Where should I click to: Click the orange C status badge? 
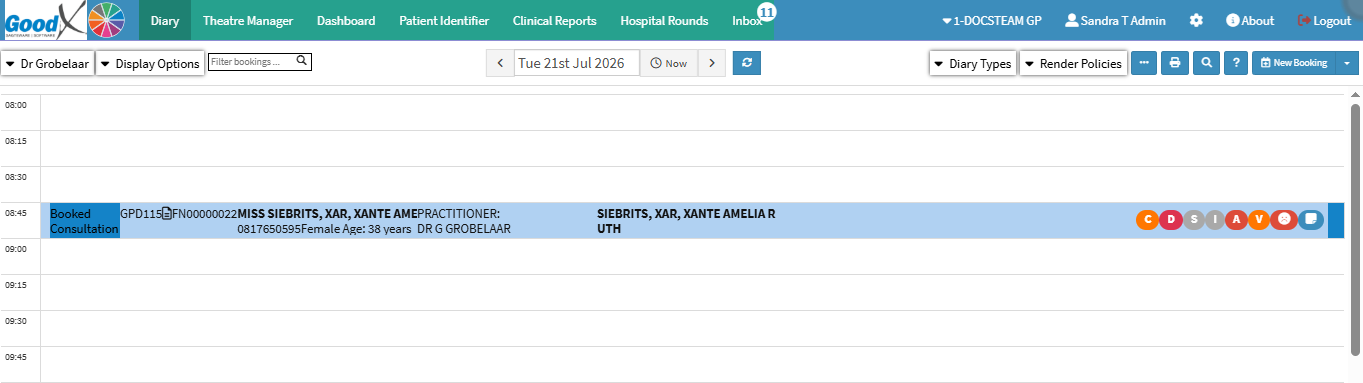pos(1147,220)
